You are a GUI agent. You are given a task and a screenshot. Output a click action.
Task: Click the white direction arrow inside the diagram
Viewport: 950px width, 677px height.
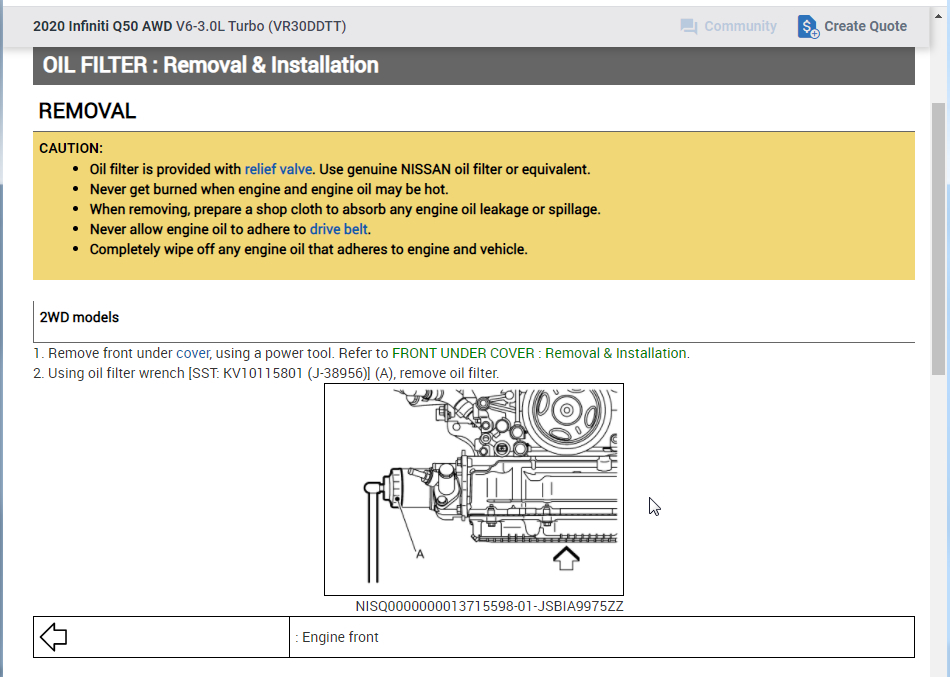click(568, 557)
